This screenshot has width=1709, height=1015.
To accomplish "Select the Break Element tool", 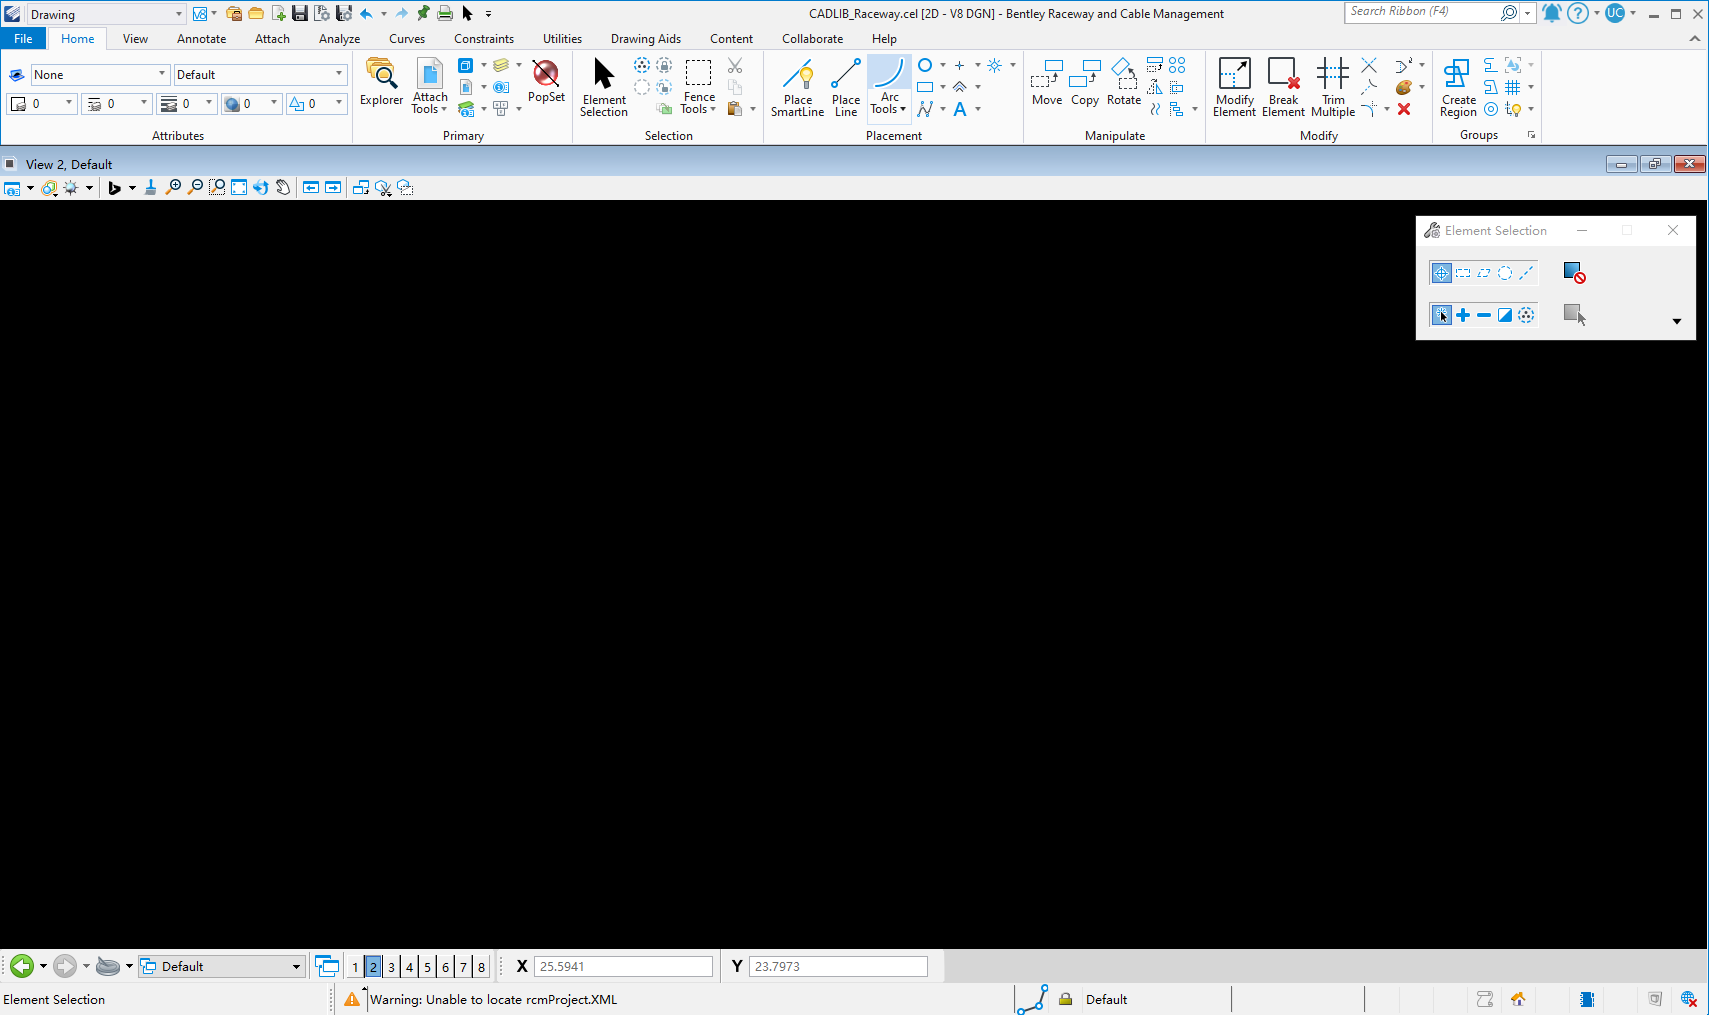I will 1283,87.
